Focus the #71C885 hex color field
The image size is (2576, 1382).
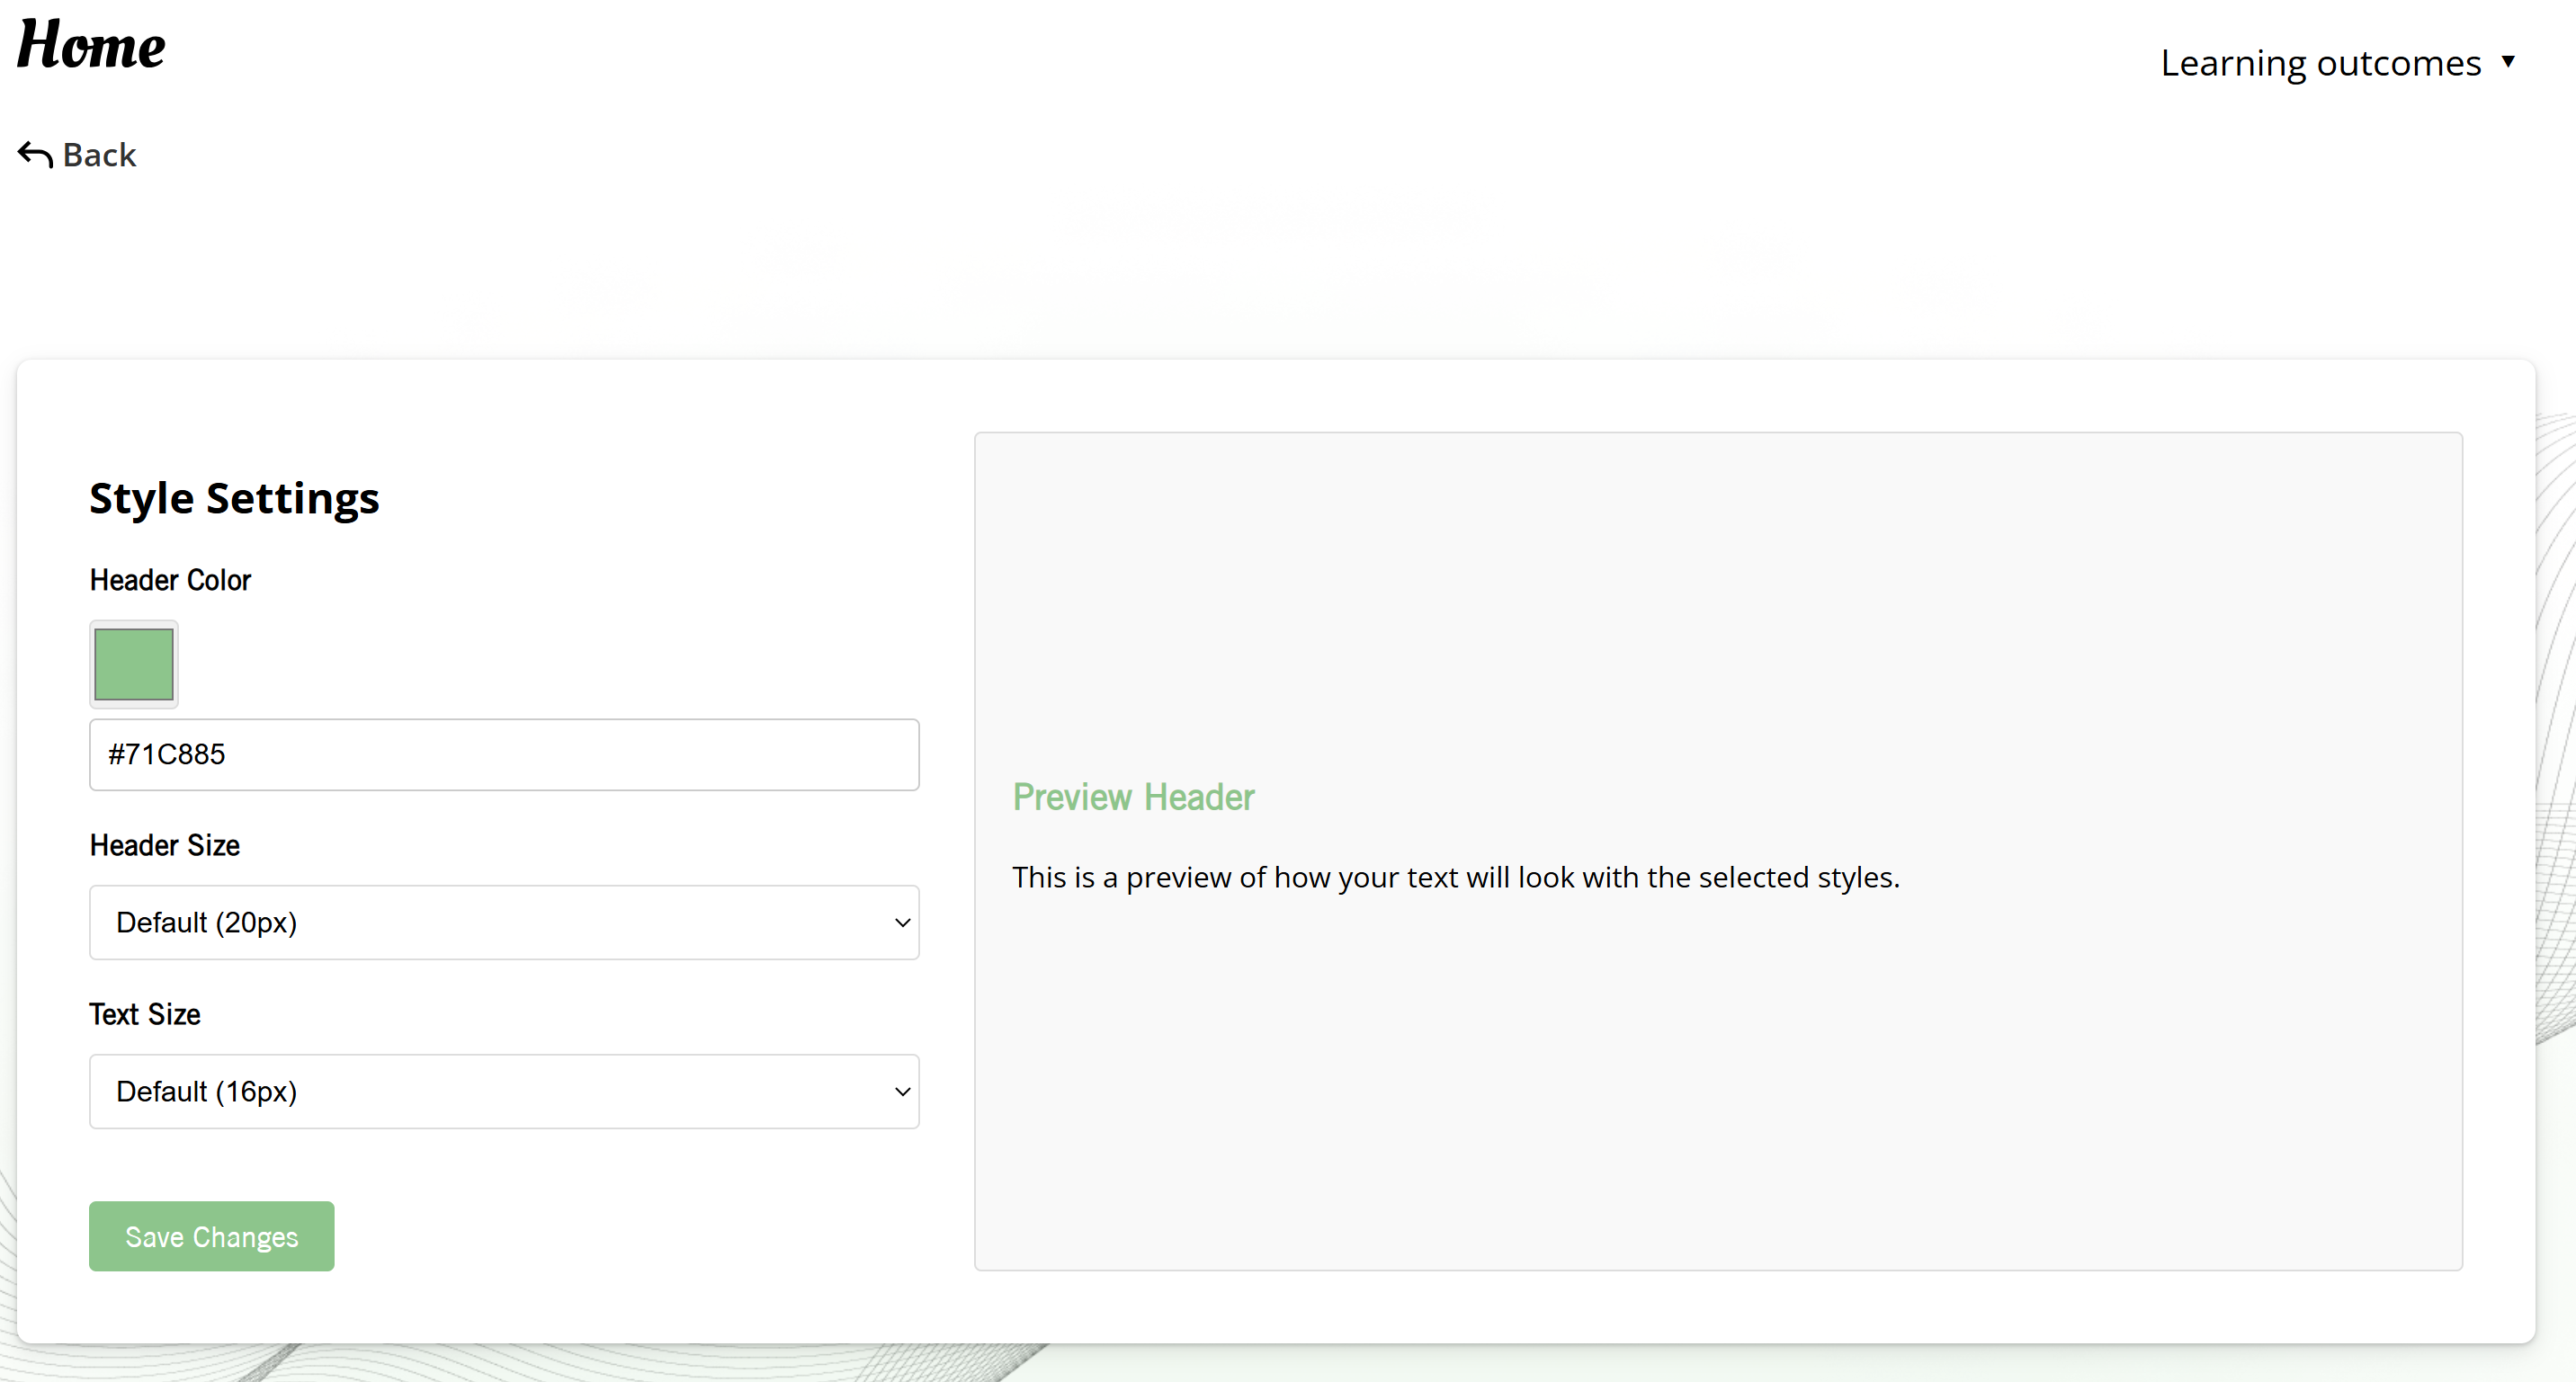(x=504, y=754)
